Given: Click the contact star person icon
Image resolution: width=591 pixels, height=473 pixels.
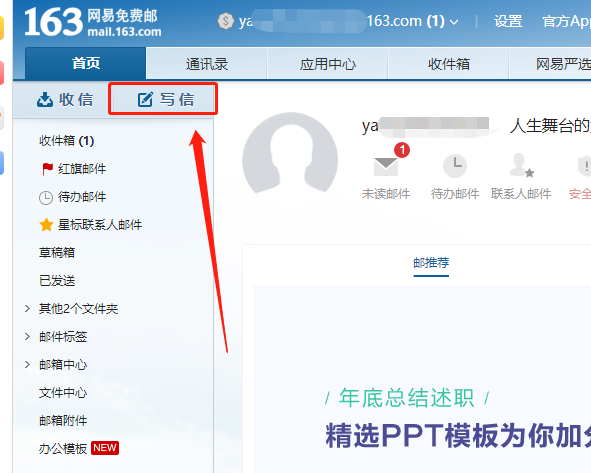Looking at the screenshot, I should (522, 165).
